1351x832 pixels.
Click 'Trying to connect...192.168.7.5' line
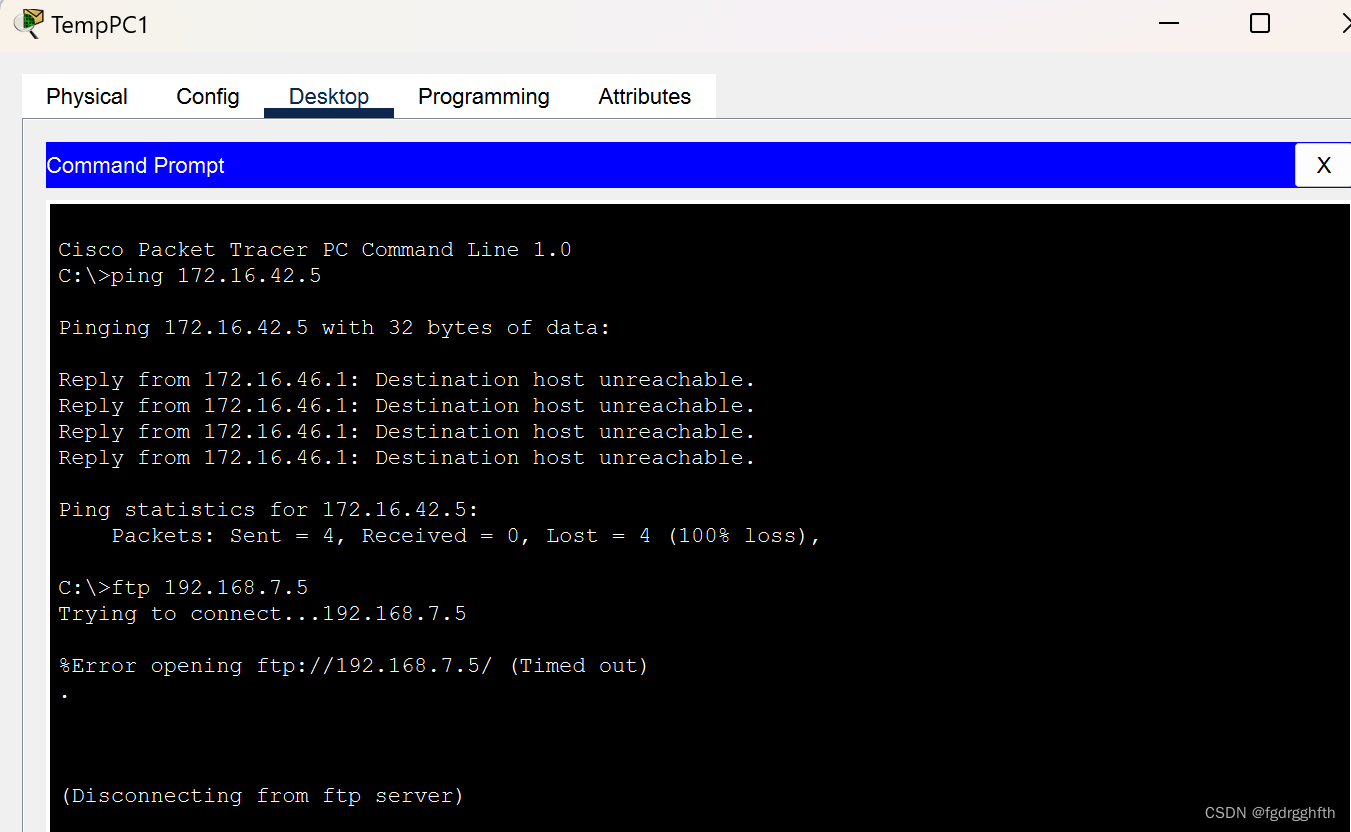coord(262,614)
